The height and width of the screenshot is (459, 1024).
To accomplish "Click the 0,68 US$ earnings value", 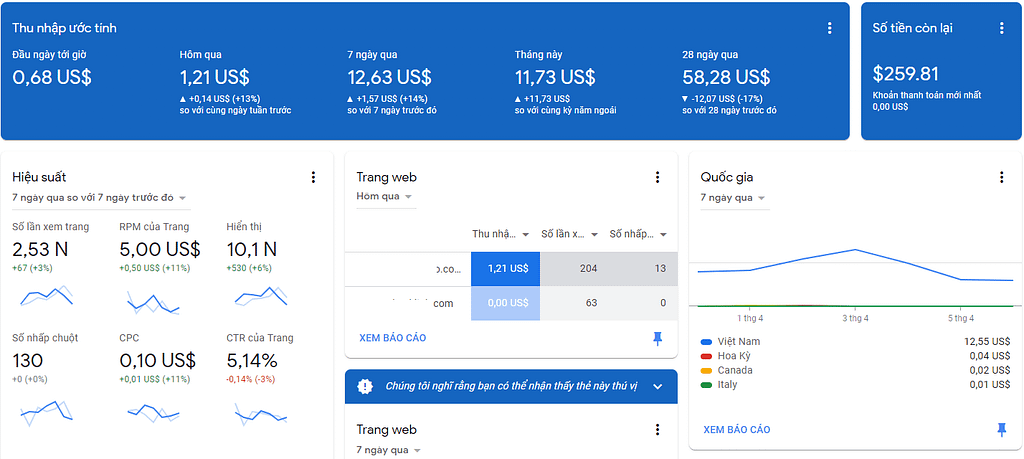I will (52, 77).
